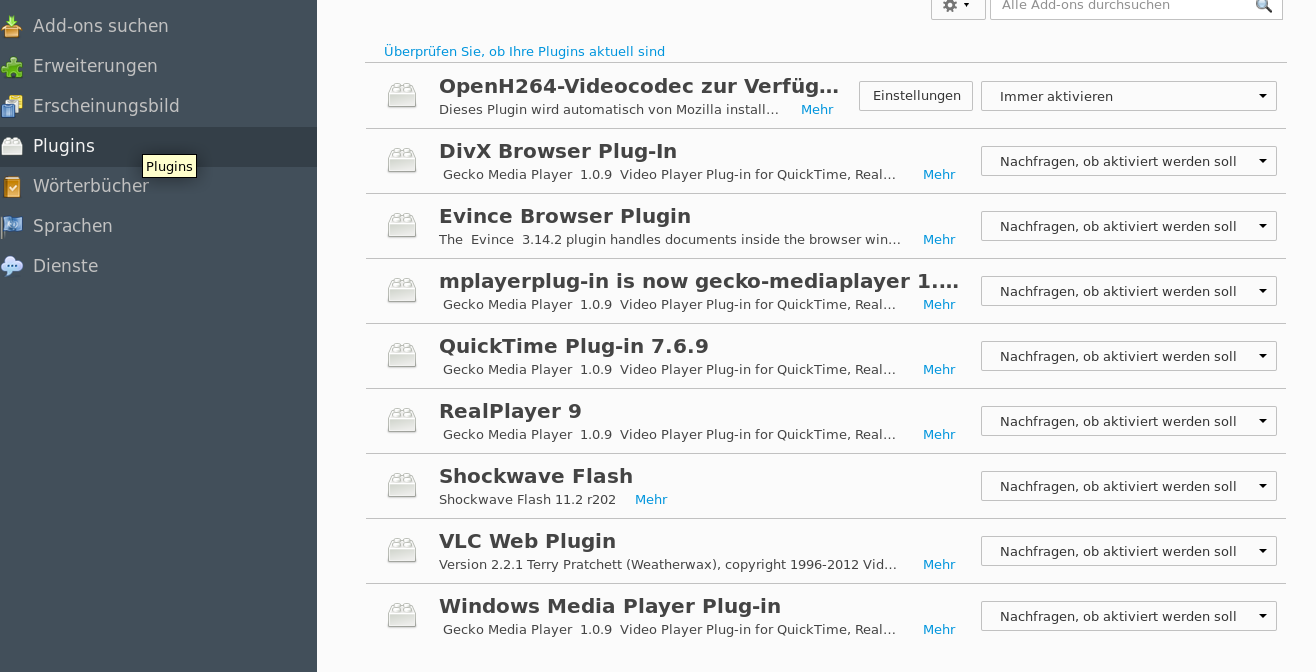Click the RealPlayer 9 plugin brick icon
1316x672 pixels.
(x=402, y=421)
